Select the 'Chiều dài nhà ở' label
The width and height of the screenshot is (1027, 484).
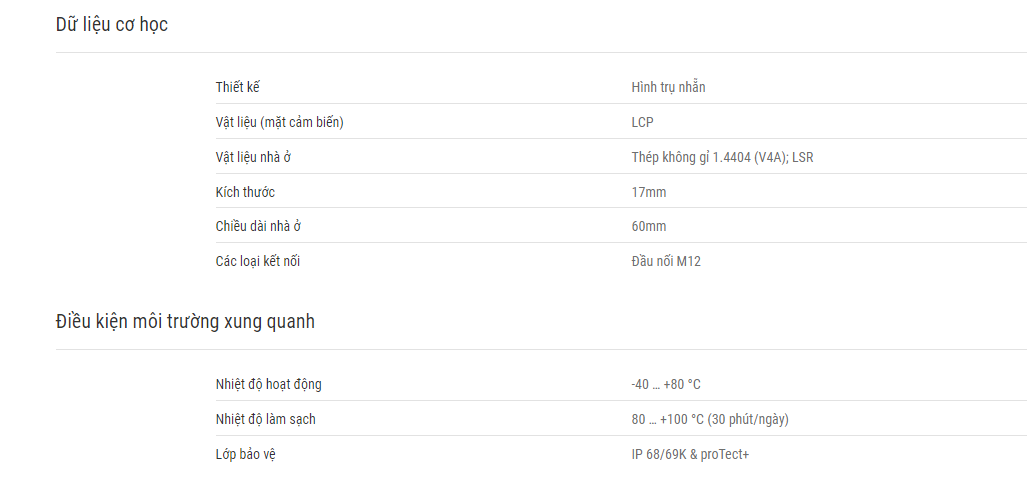[x=258, y=226]
